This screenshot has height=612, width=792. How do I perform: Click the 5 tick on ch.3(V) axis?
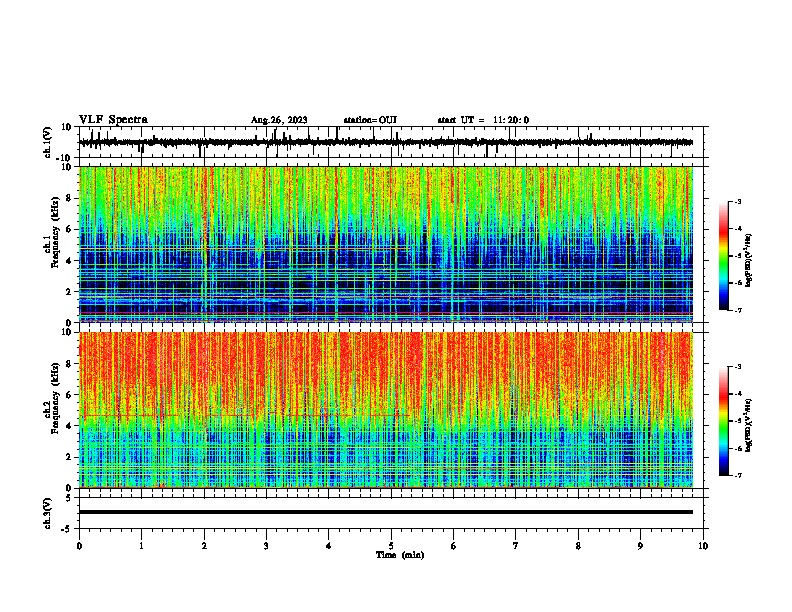(70, 497)
